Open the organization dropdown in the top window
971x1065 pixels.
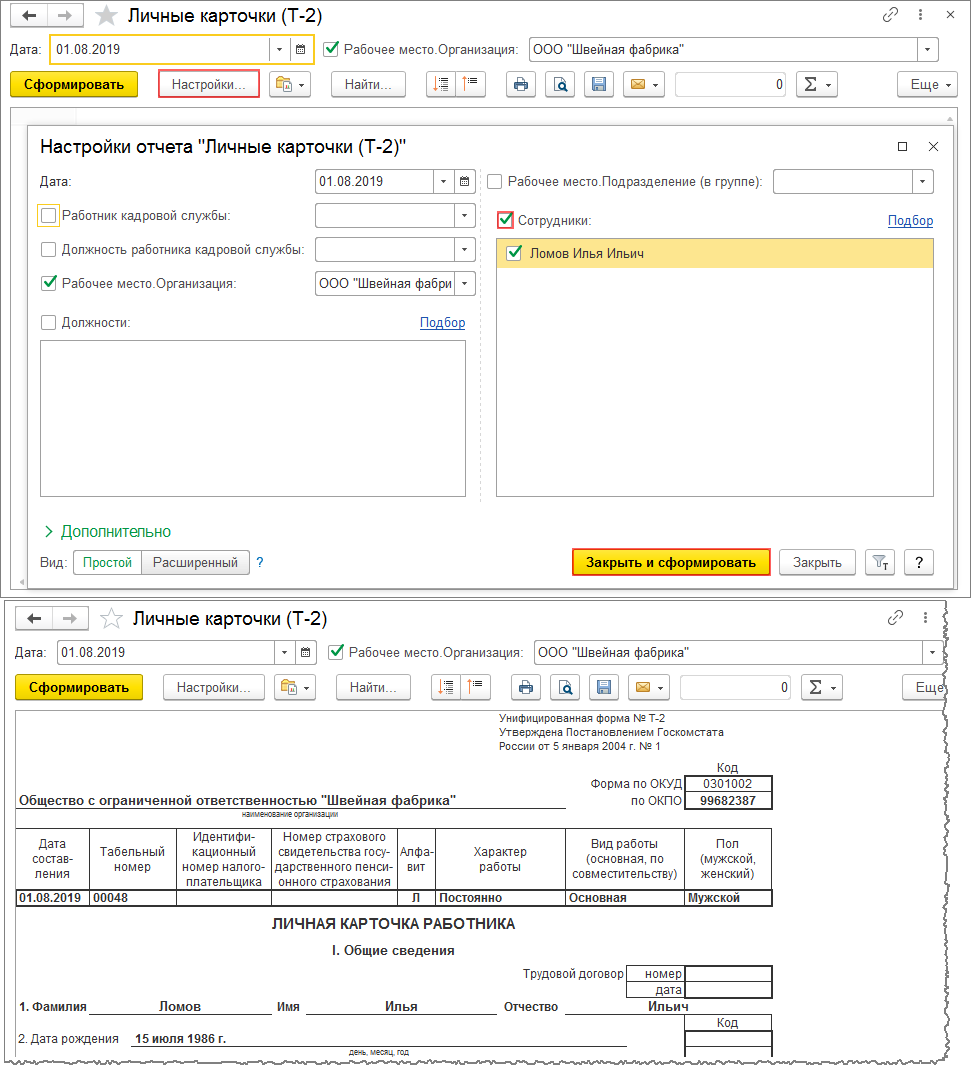(x=928, y=49)
